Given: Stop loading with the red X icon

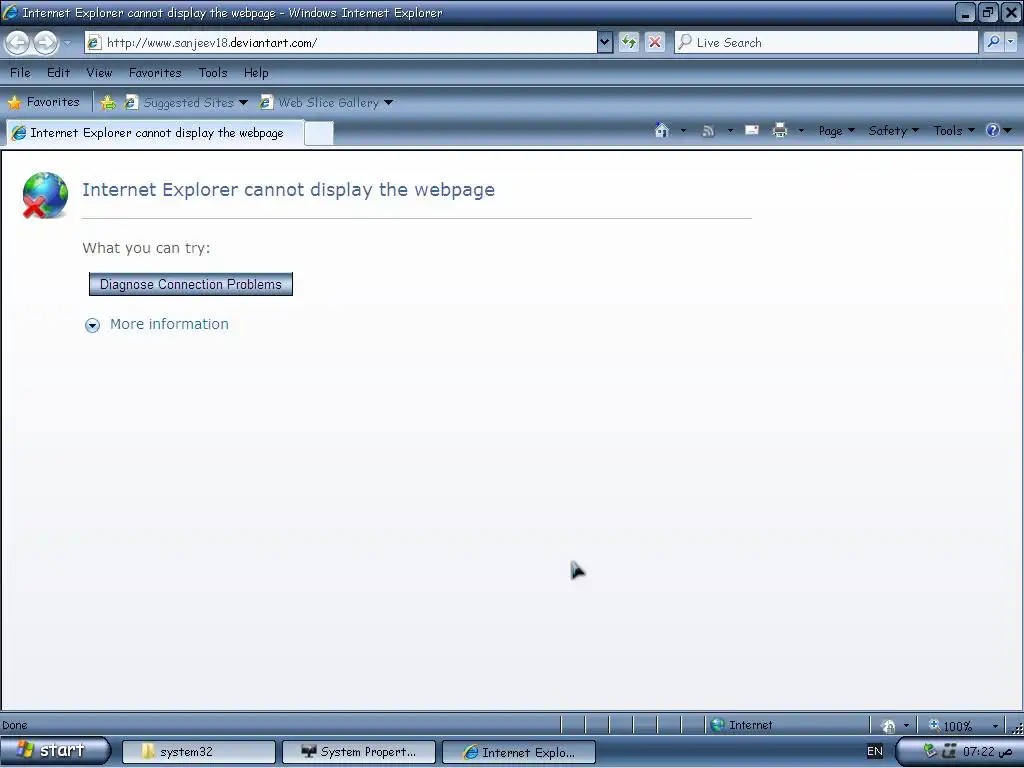Looking at the screenshot, I should tap(654, 43).
